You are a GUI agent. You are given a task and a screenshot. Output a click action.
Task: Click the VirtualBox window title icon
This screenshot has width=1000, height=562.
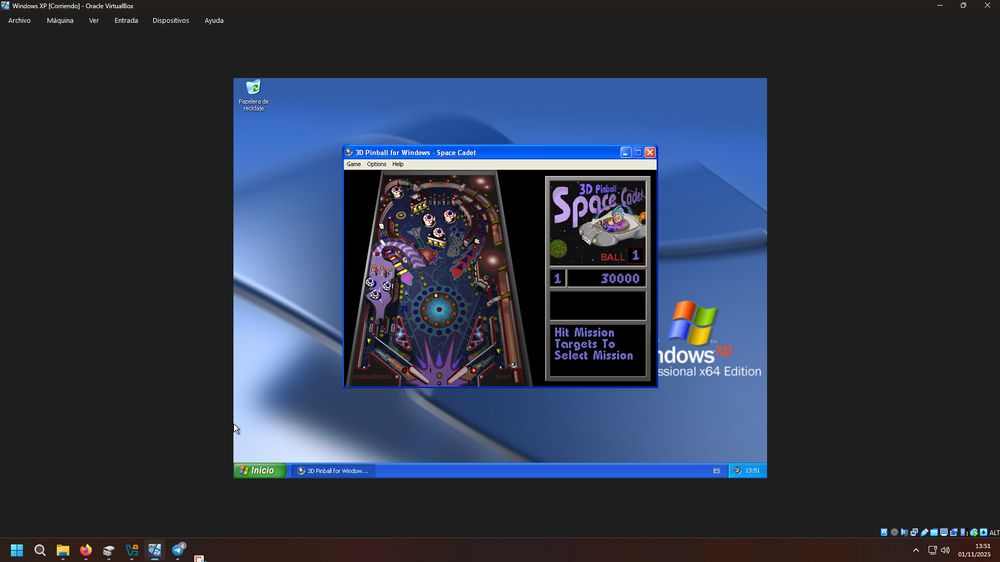click(x=5, y=5)
